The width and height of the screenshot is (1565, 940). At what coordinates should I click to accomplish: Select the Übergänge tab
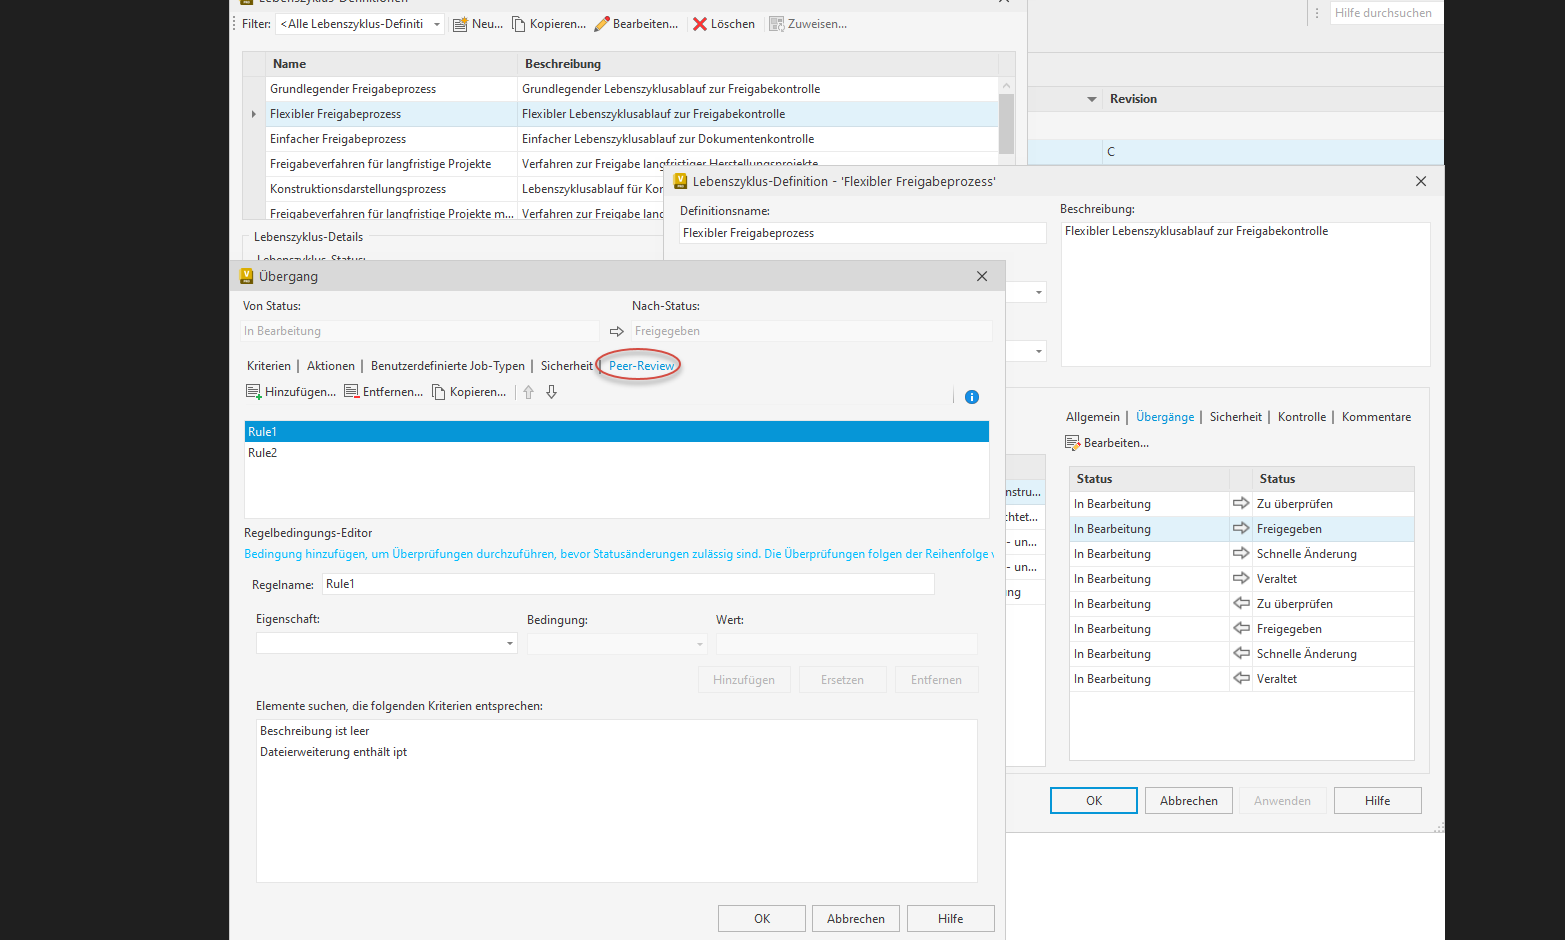[x=1165, y=417]
